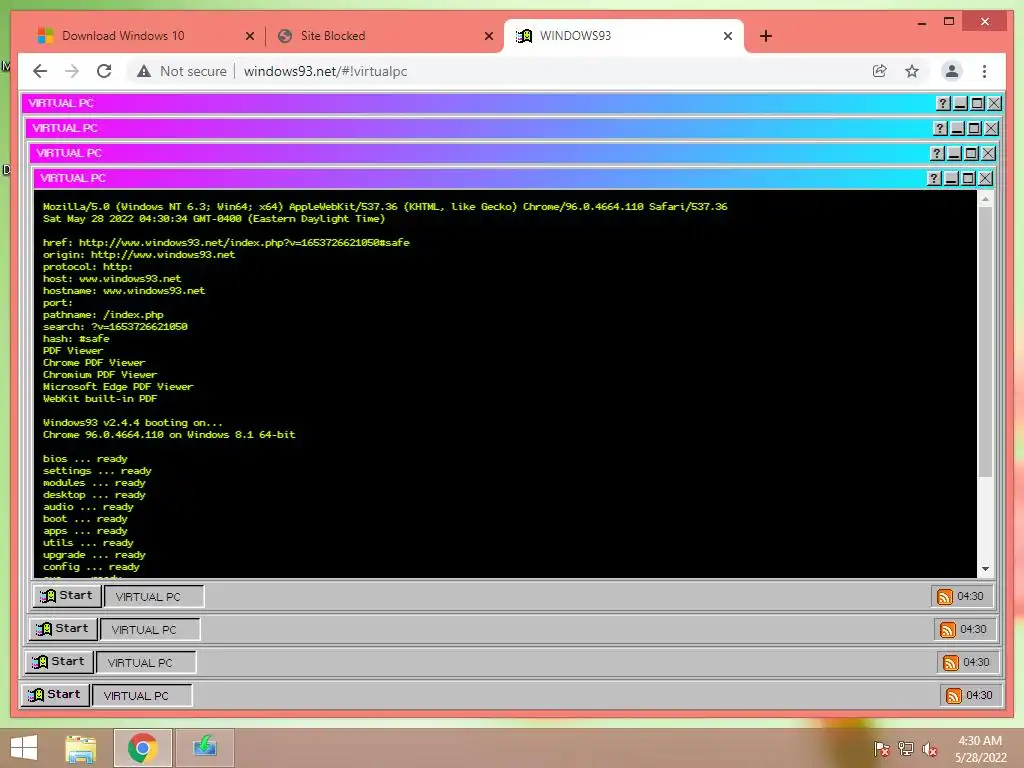Reload the current page
Viewport: 1024px width, 768px height.
click(104, 71)
